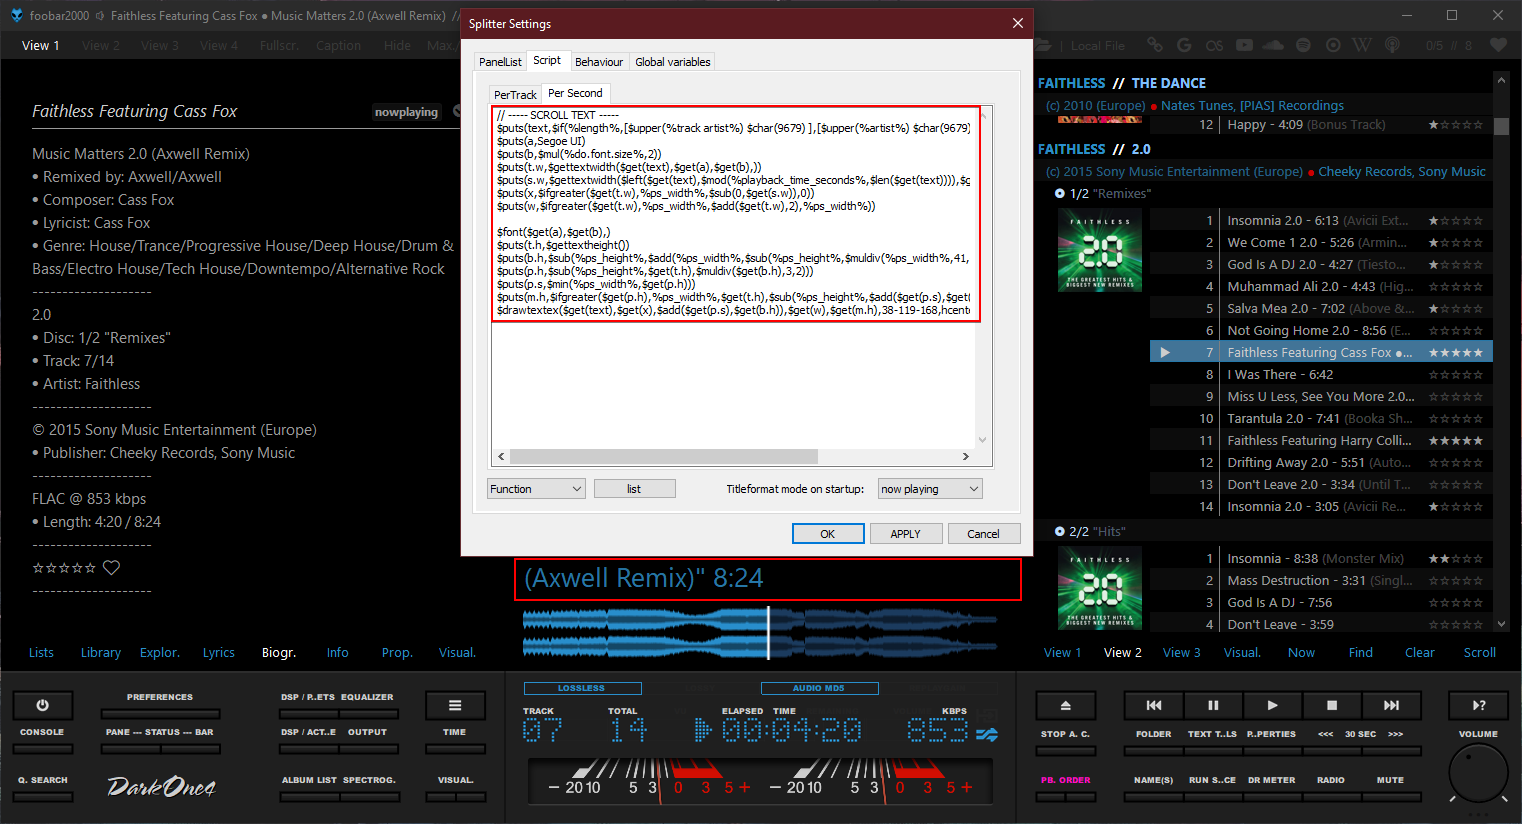Seek within the blue waveform seekbar
The height and width of the screenshot is (824, 1522).
760,633
